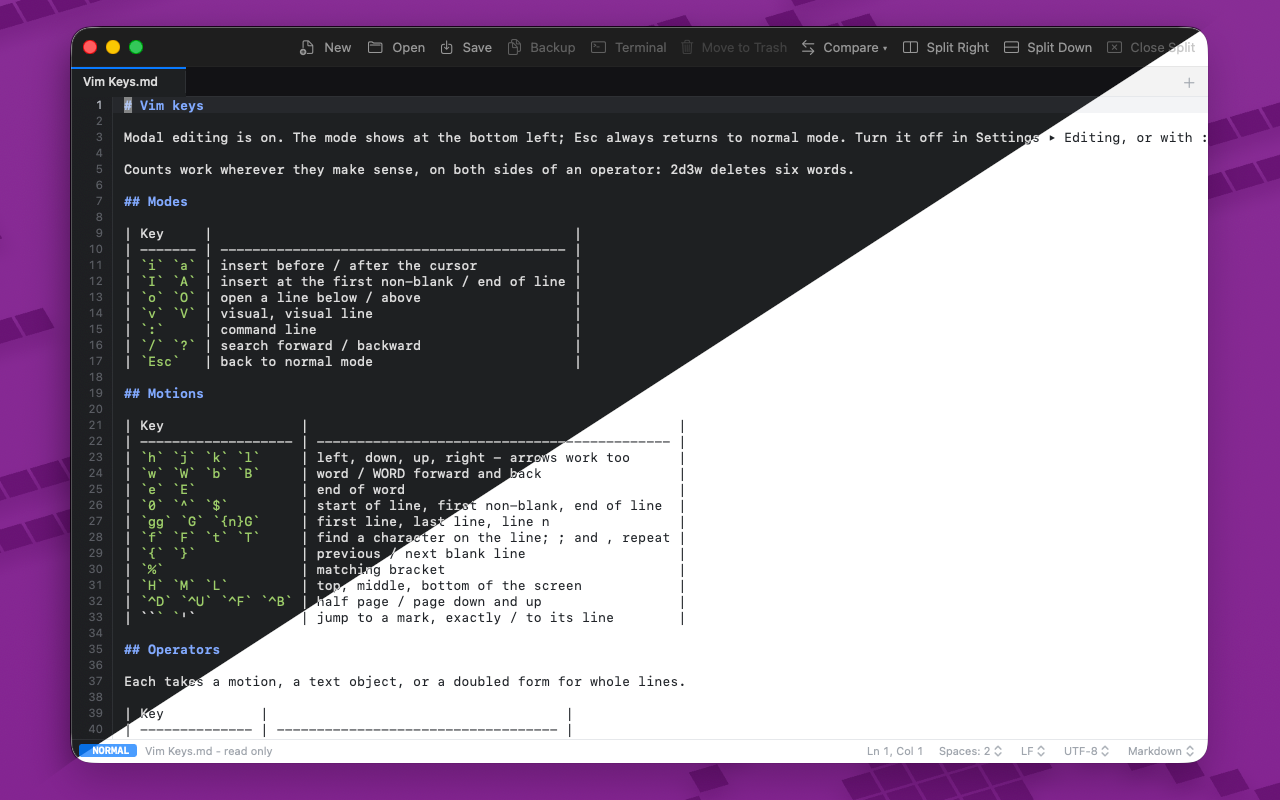
Task: Click the '# Vim keys' heading
Action: tap(164, 105)
